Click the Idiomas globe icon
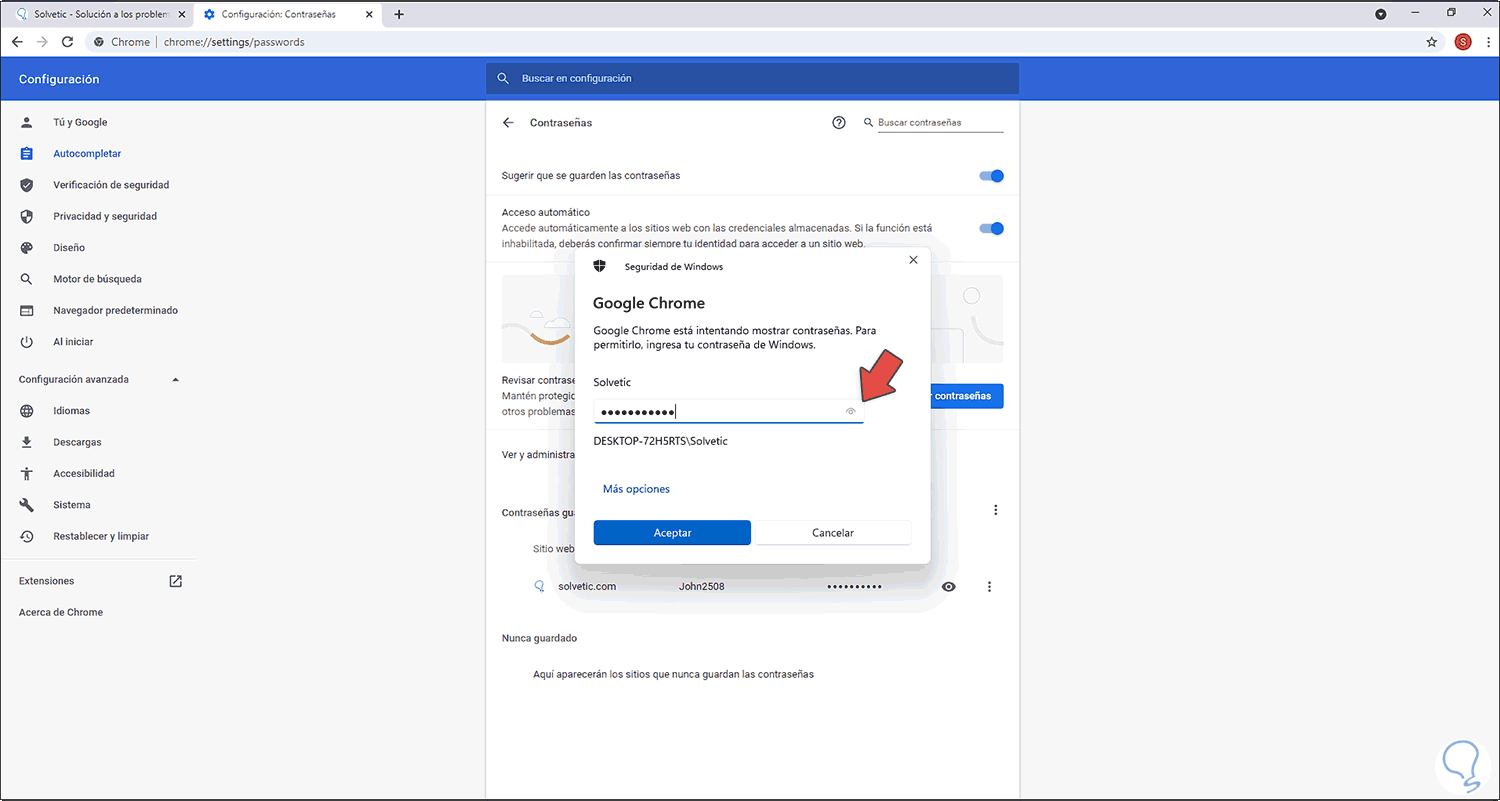1500x801 pixels. 27,411
